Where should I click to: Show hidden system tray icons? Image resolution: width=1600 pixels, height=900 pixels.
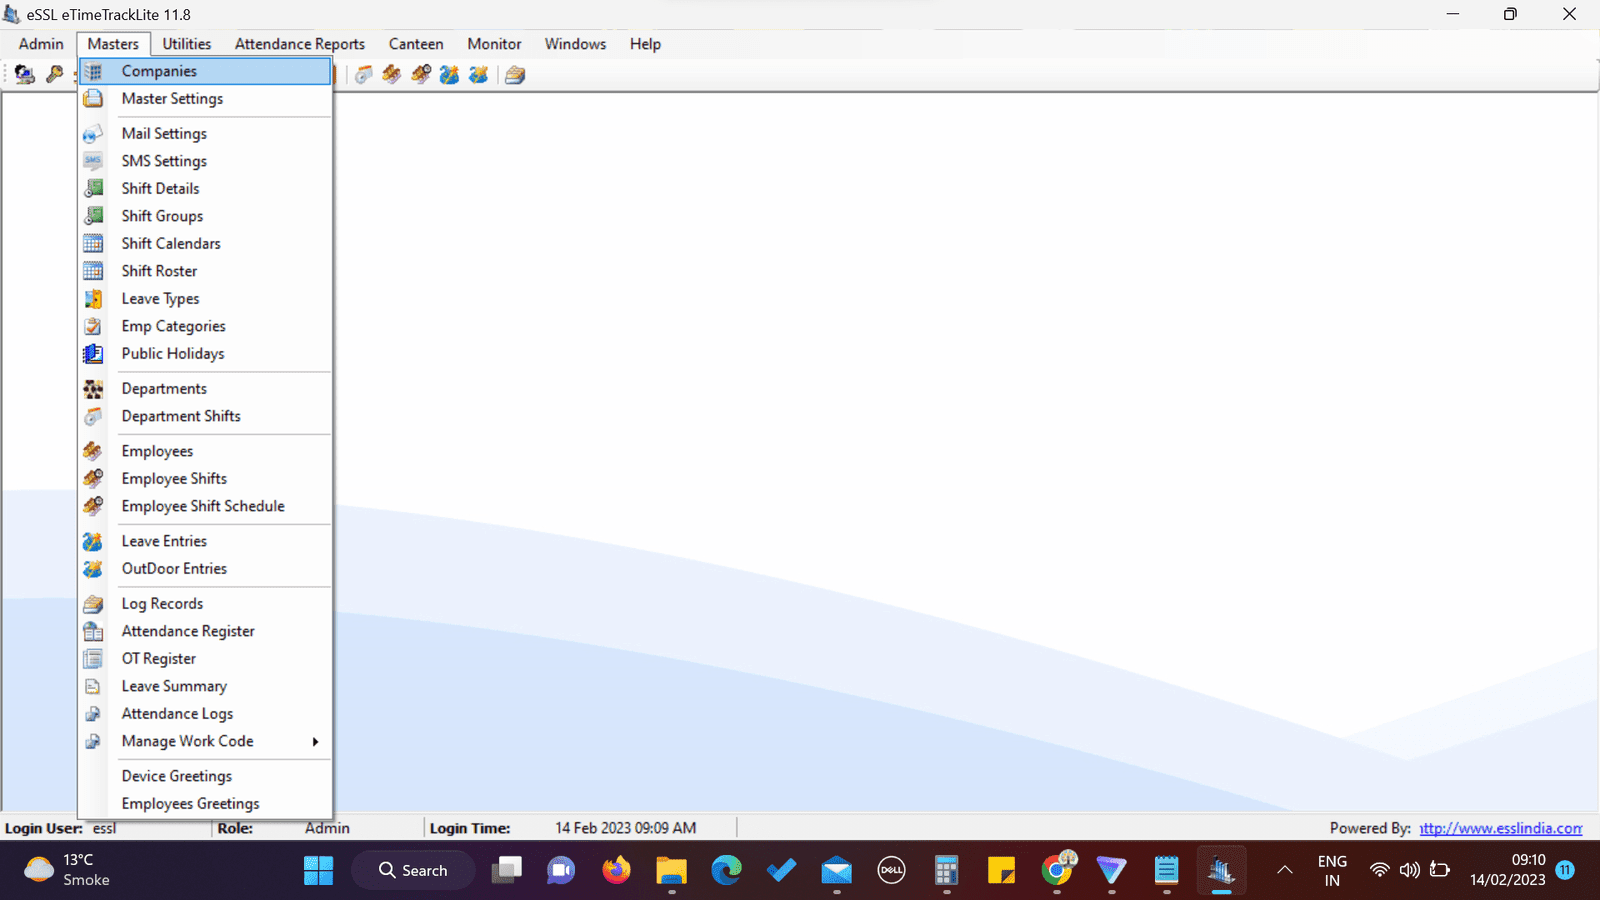pos(1285,870)
